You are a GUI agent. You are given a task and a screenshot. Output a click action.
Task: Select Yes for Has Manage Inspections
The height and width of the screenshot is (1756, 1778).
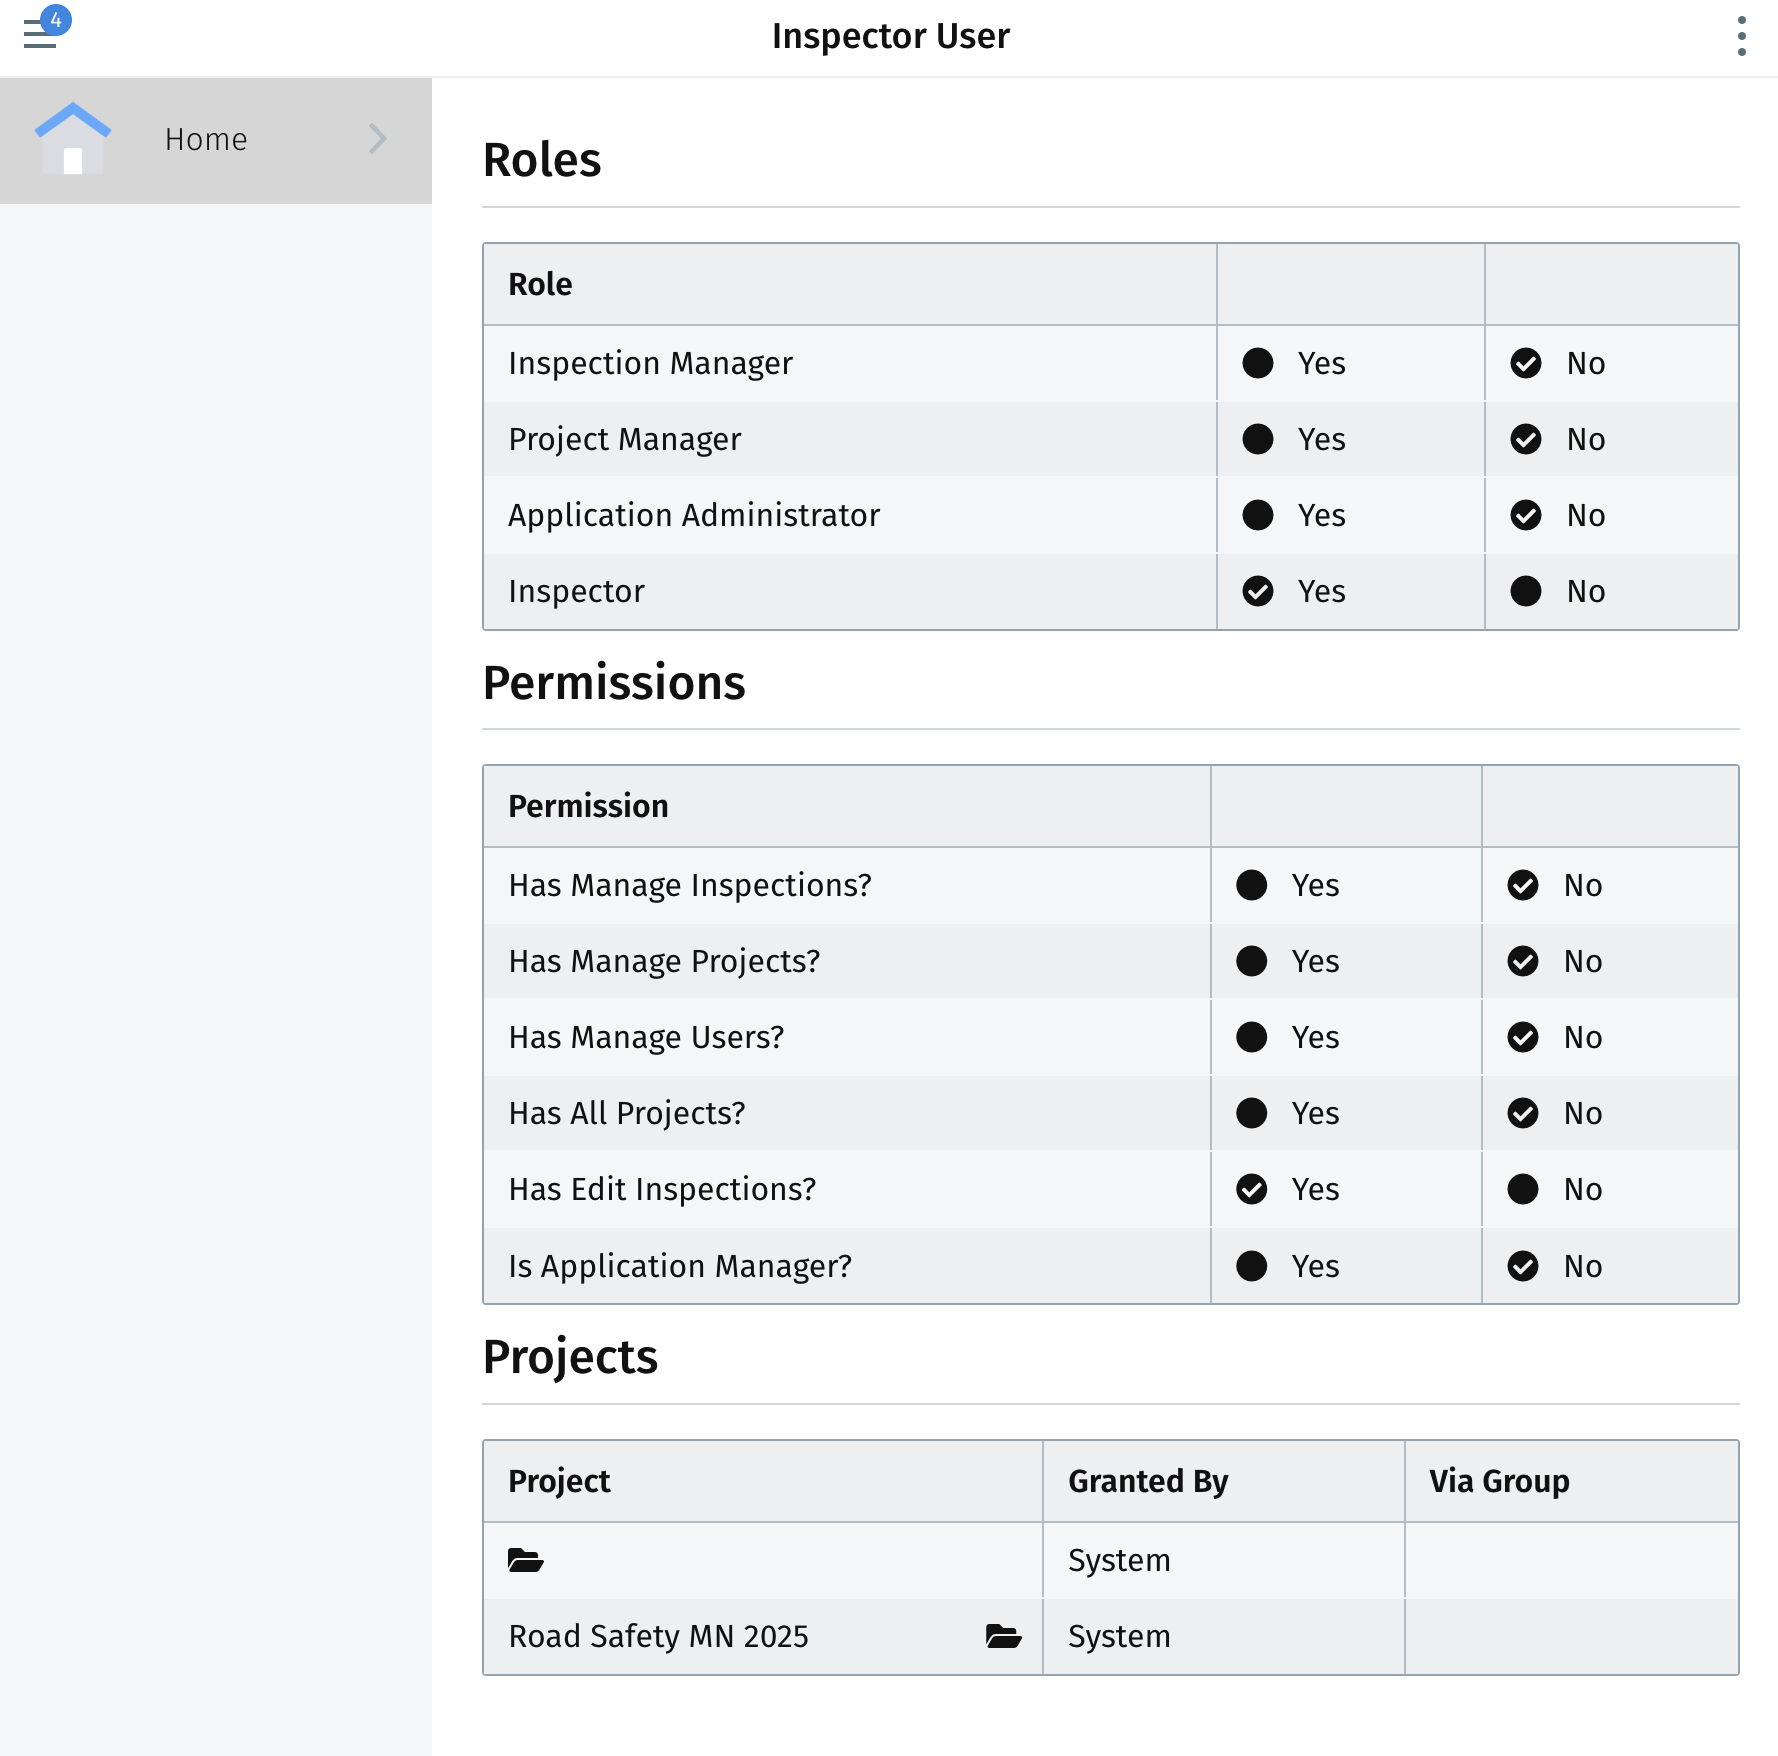(1251, 885)
